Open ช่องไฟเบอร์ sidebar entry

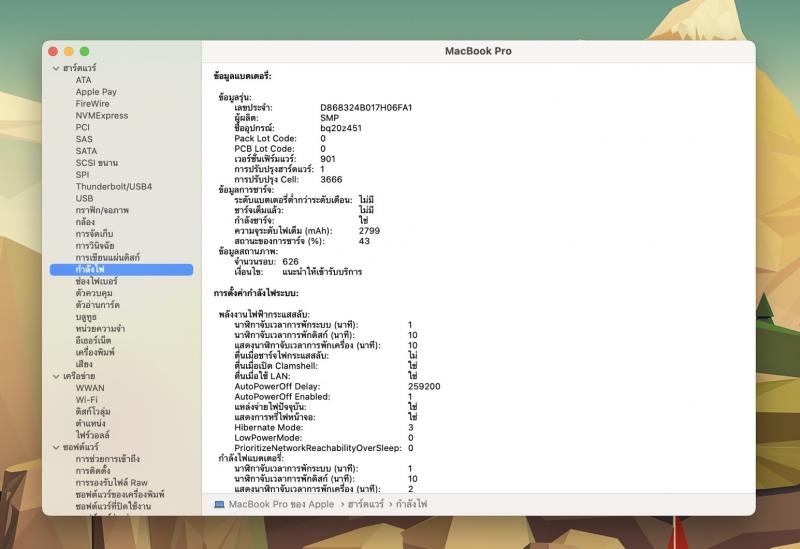(x=96, y=281)
